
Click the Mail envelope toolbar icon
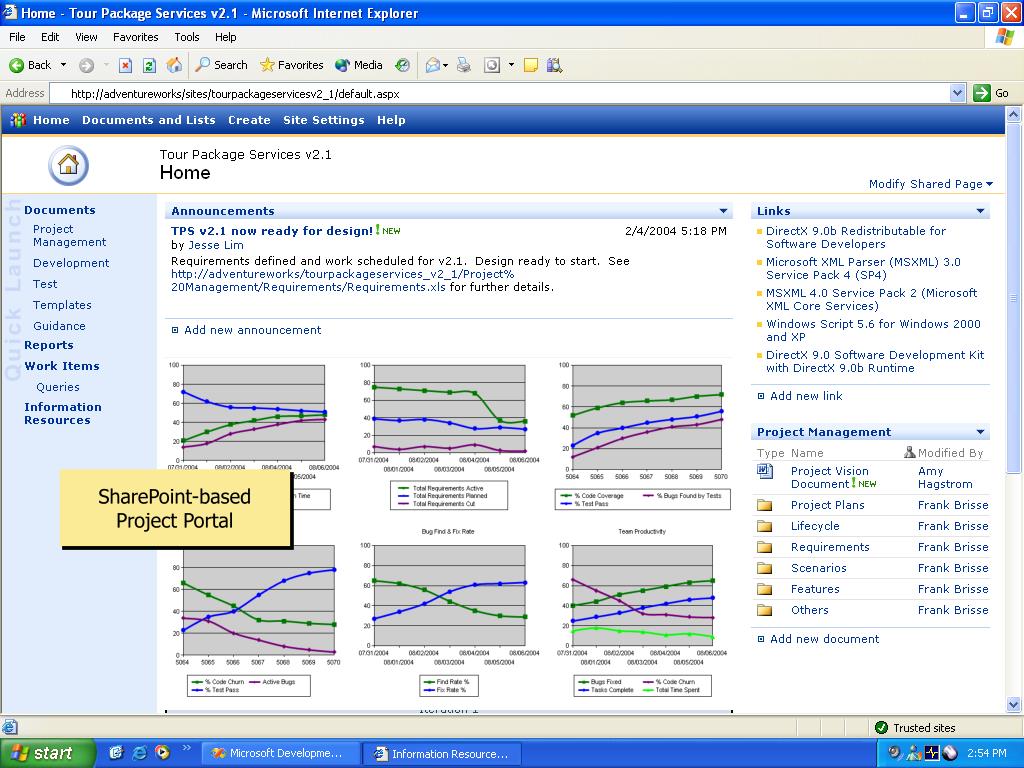[432, 65]
